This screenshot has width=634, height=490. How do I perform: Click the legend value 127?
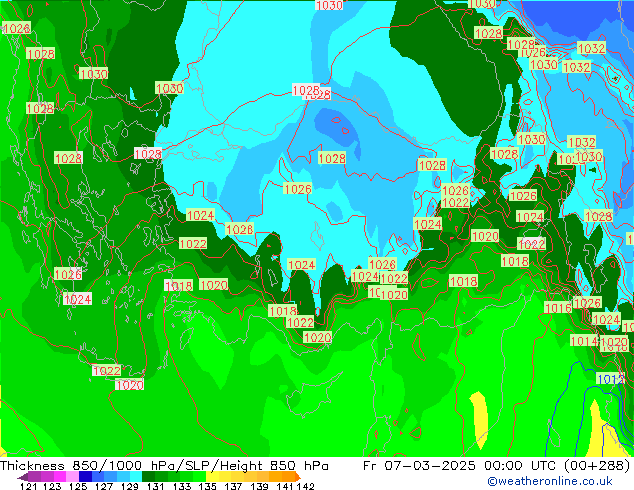104,486
